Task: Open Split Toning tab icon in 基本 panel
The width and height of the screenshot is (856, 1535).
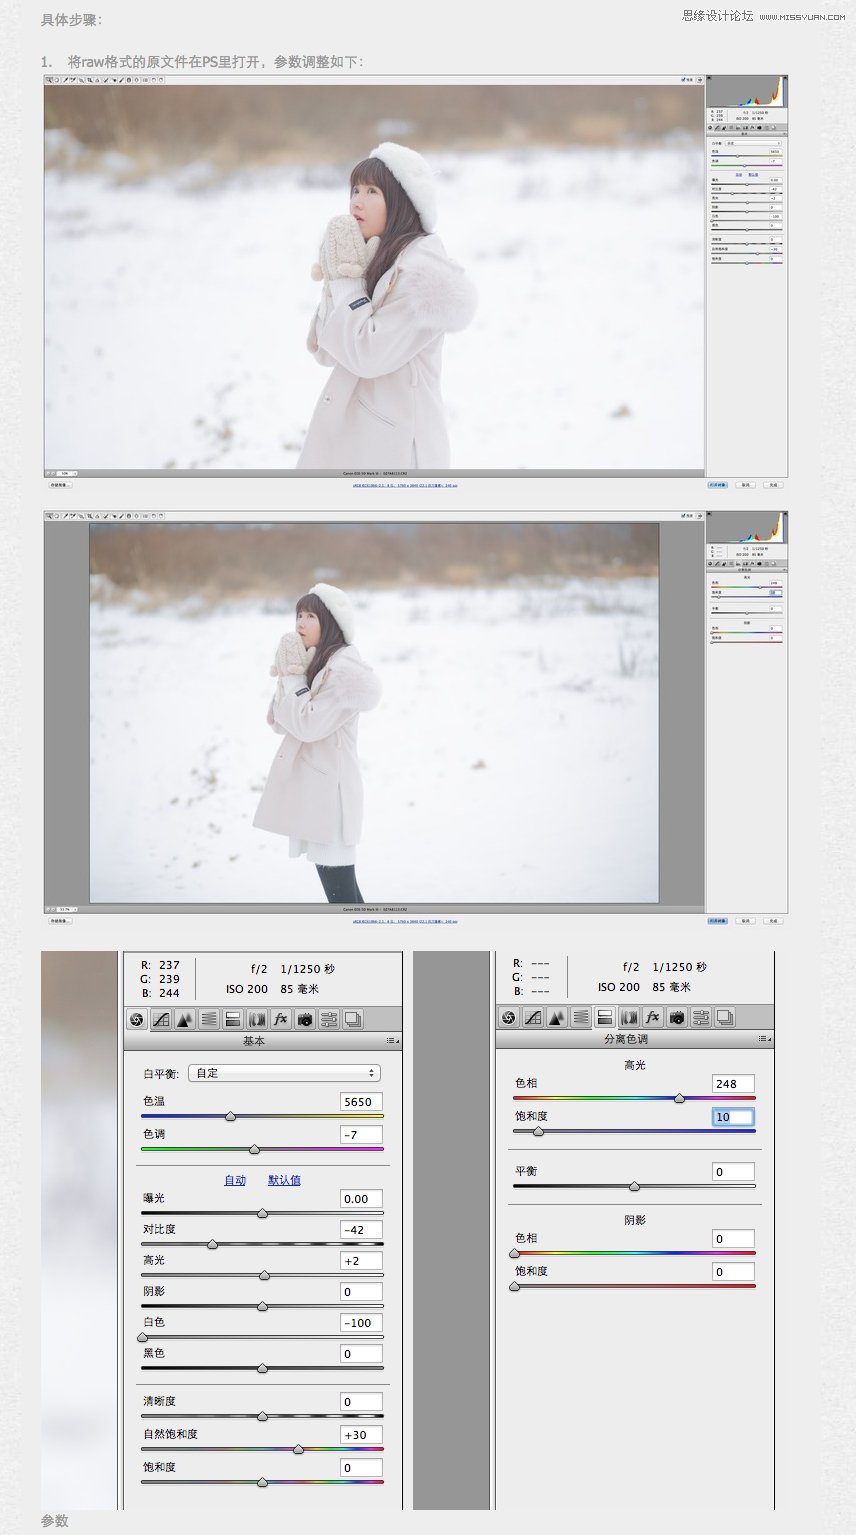Action: (x=233, y=1019)
